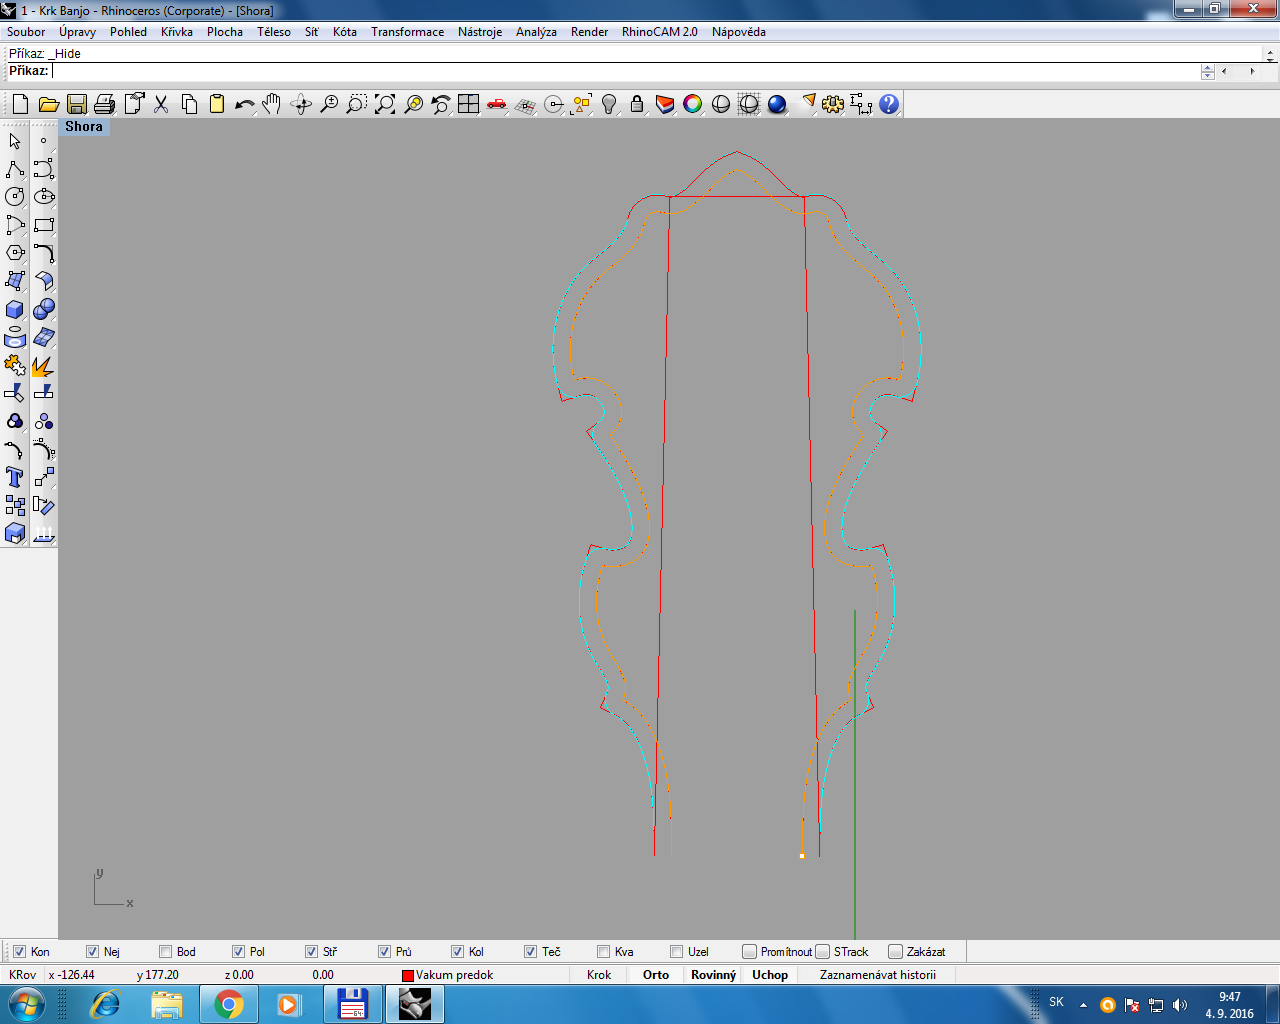The image size is (1280, 1024).
Task: Click the red Vakum predok layer swatch
Action: point(408,976)
